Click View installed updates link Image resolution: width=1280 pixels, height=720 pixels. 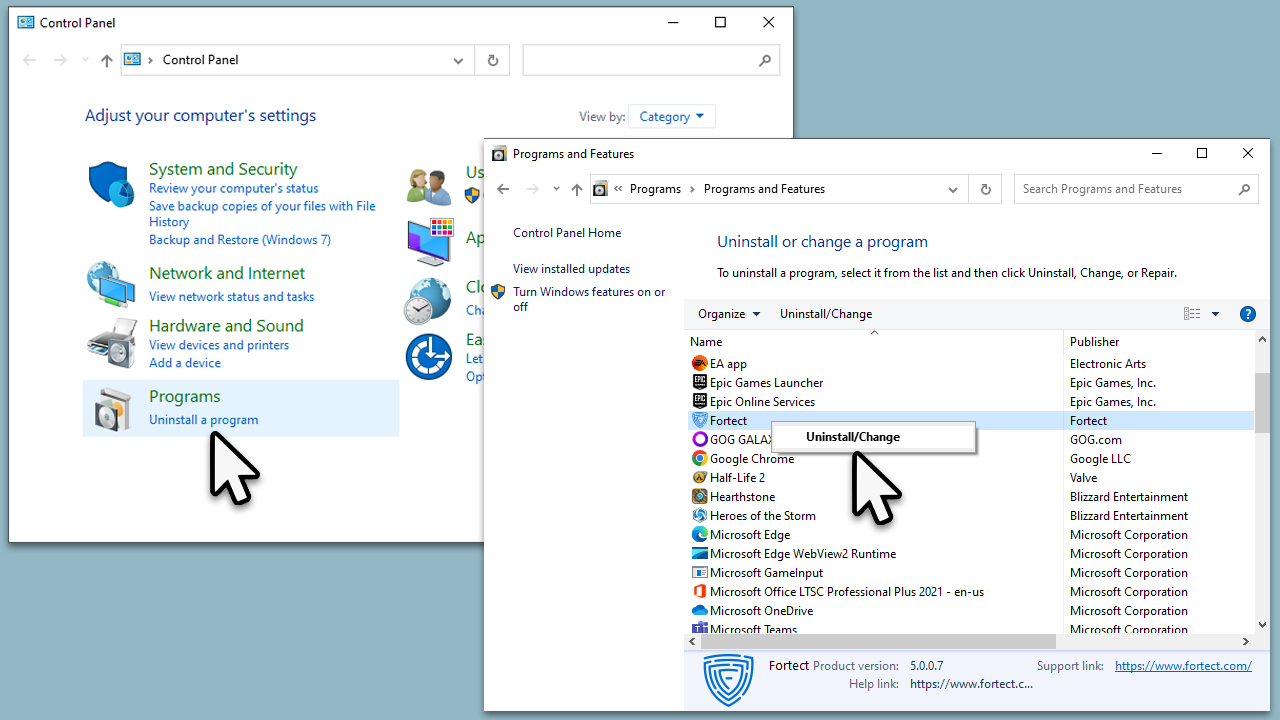click(571, 269)
